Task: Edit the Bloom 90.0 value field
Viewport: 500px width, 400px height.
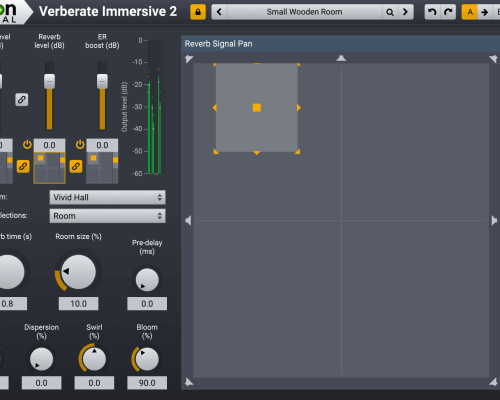Action: click(x=147, y=383)
